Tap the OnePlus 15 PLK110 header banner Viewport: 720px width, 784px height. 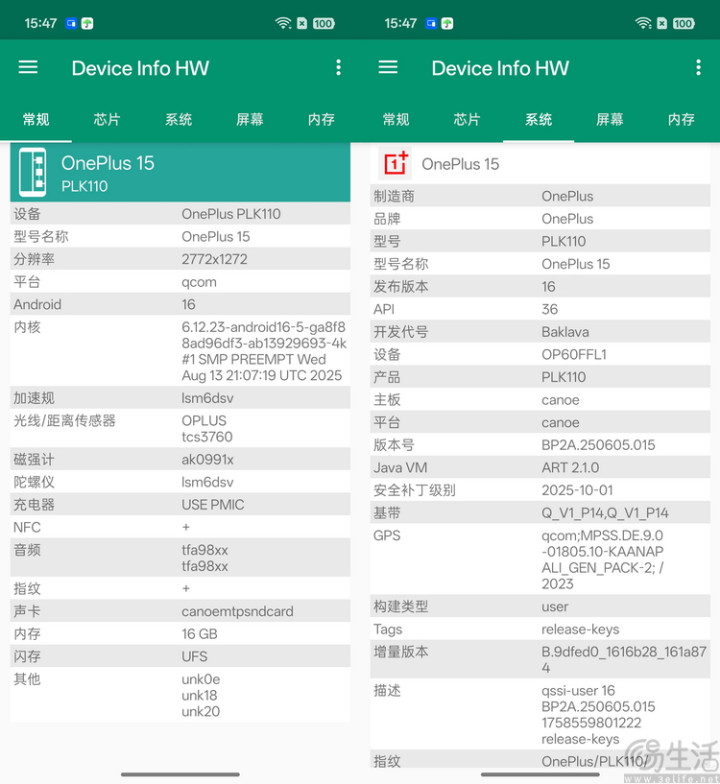180,172
